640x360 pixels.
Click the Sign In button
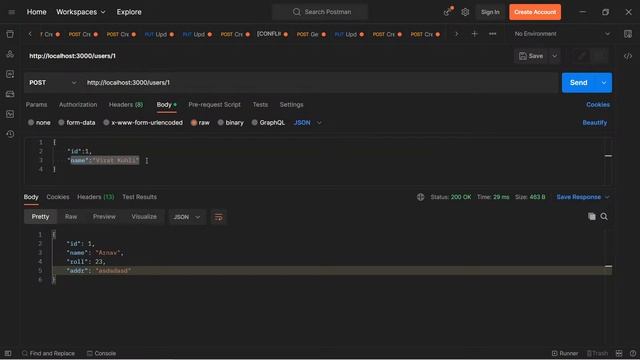coord(490,12)
